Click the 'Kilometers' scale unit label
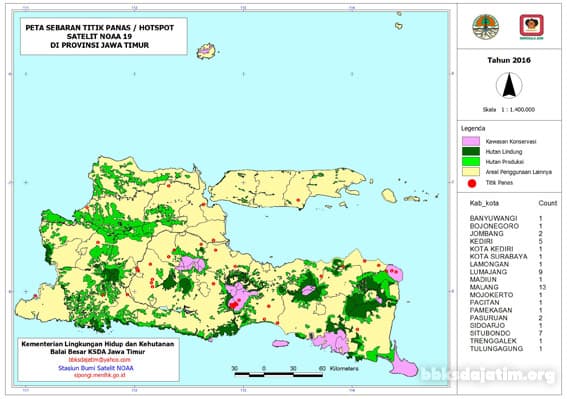The height and width of the screenshot is (399, 567). (x=344, y=368)
